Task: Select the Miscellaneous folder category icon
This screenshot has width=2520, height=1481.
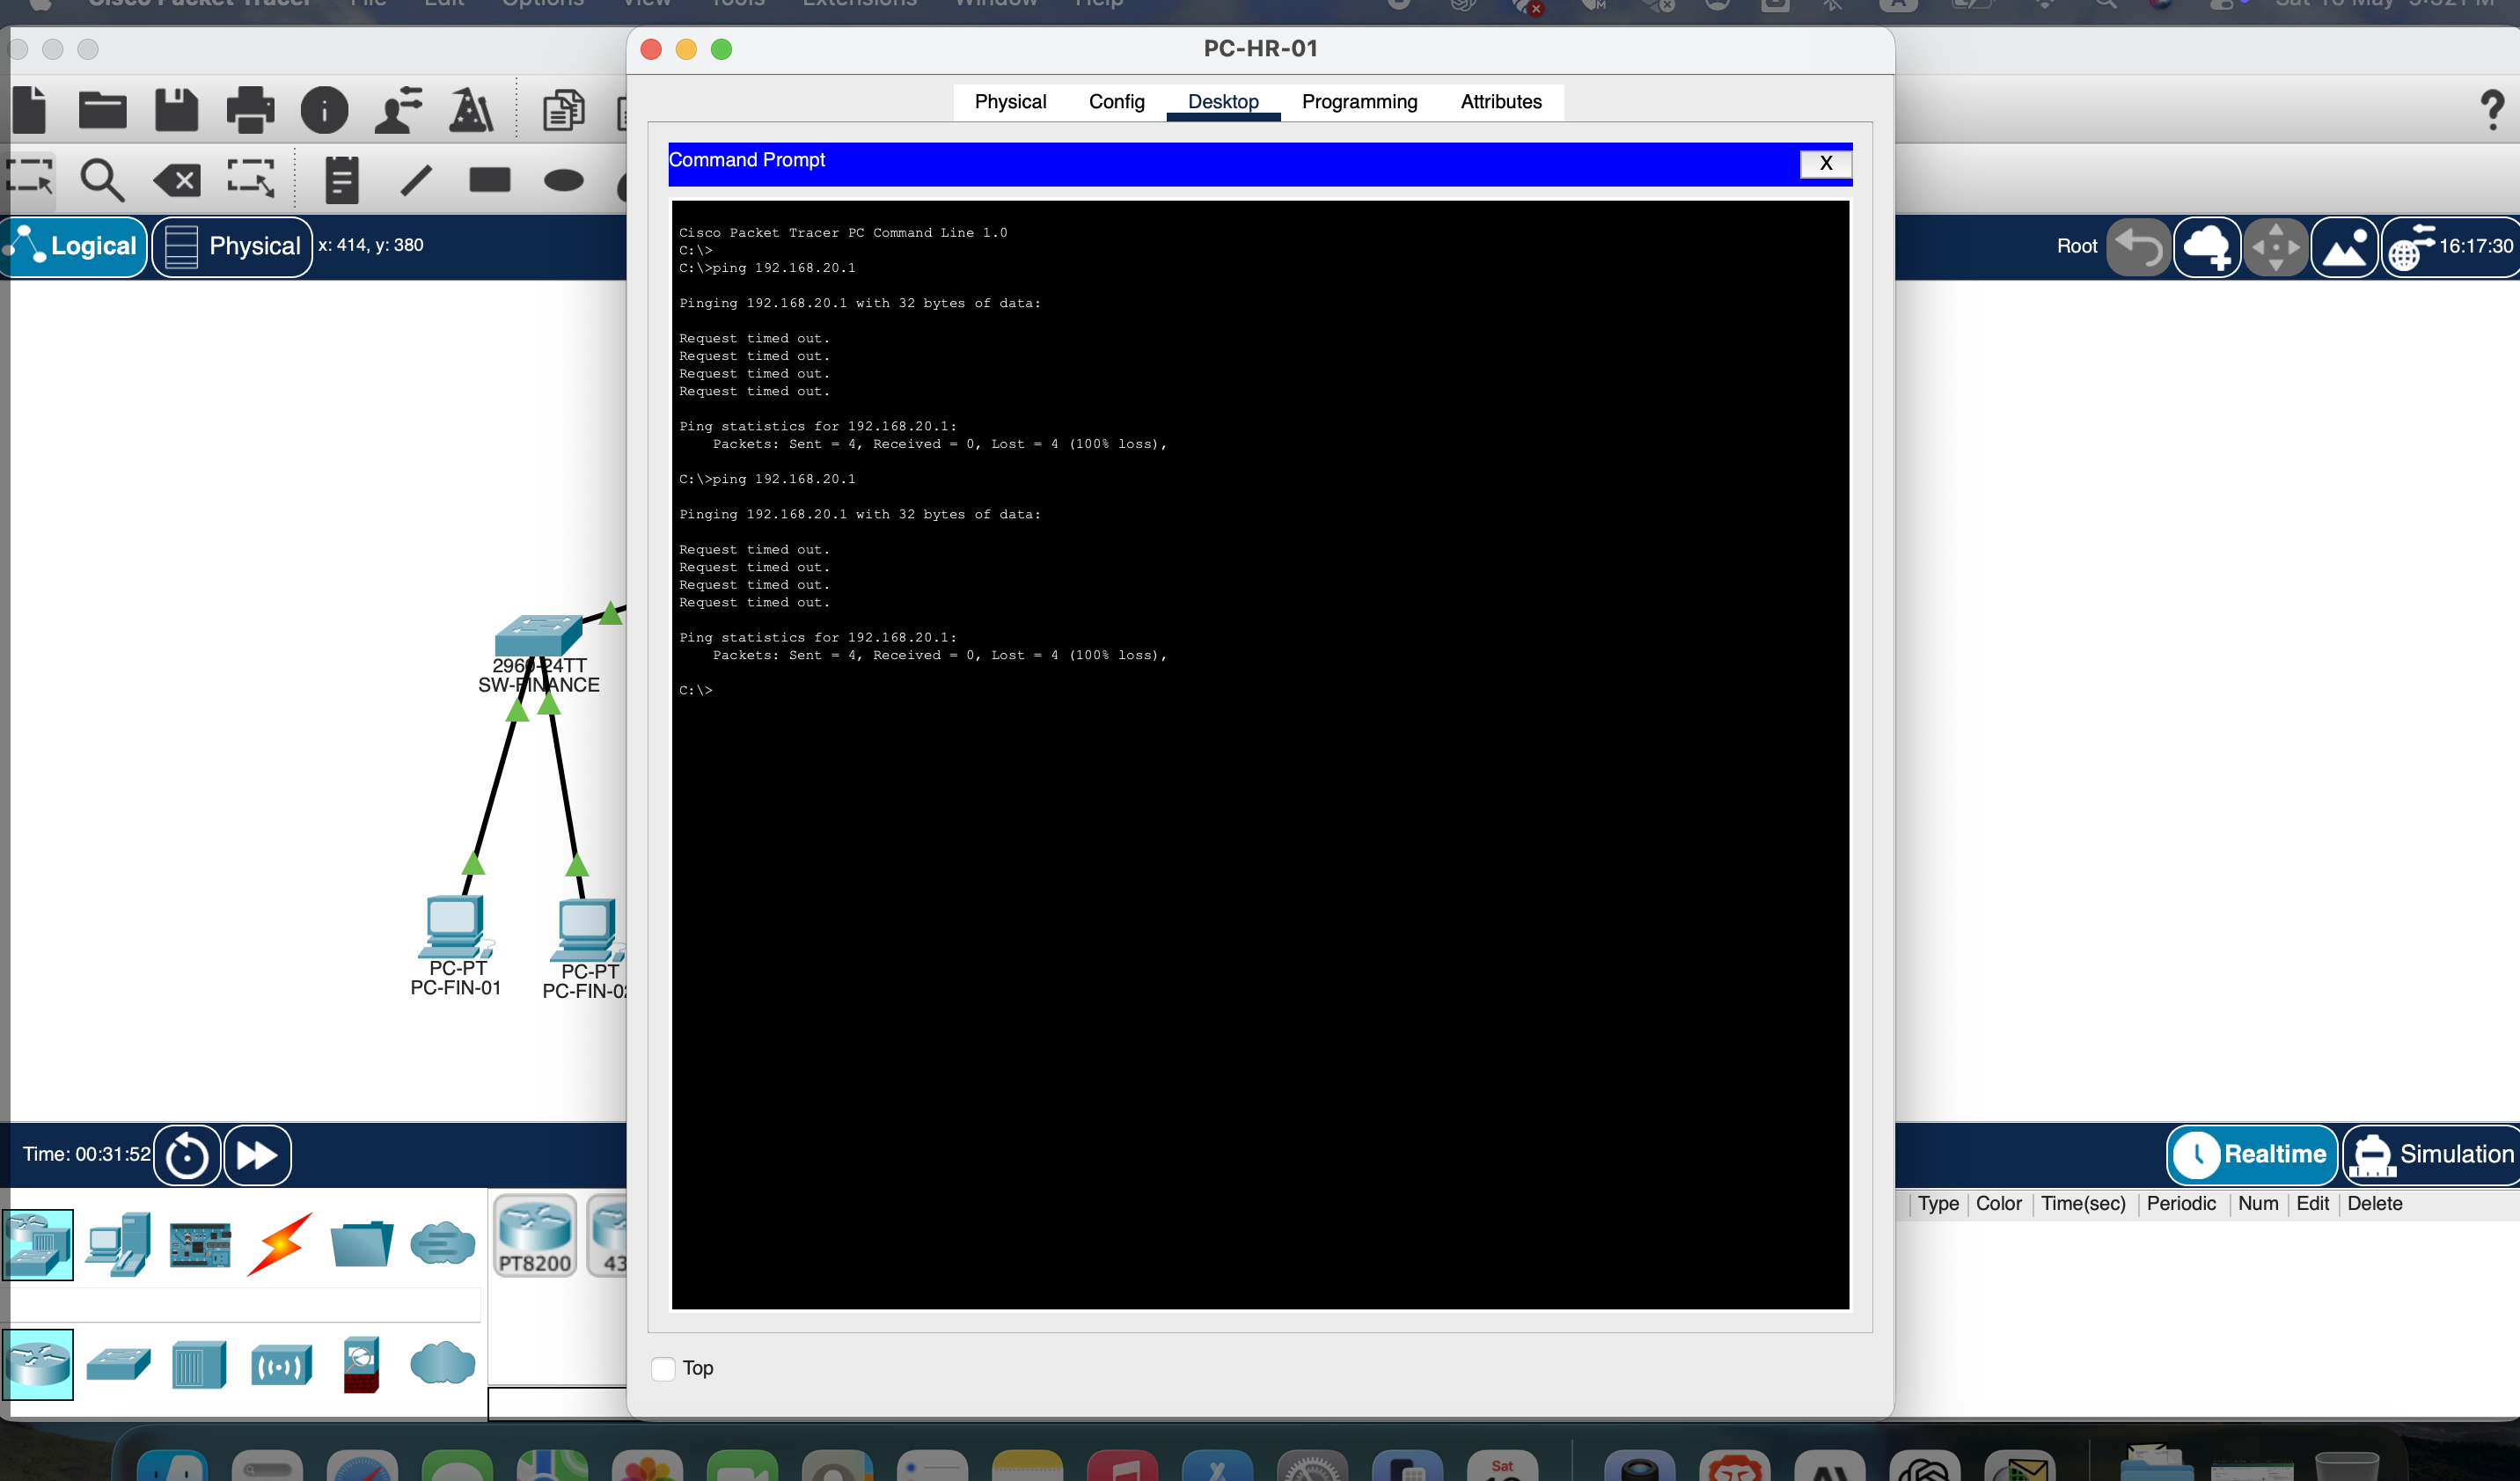Action: click(x=361, y=1244)
